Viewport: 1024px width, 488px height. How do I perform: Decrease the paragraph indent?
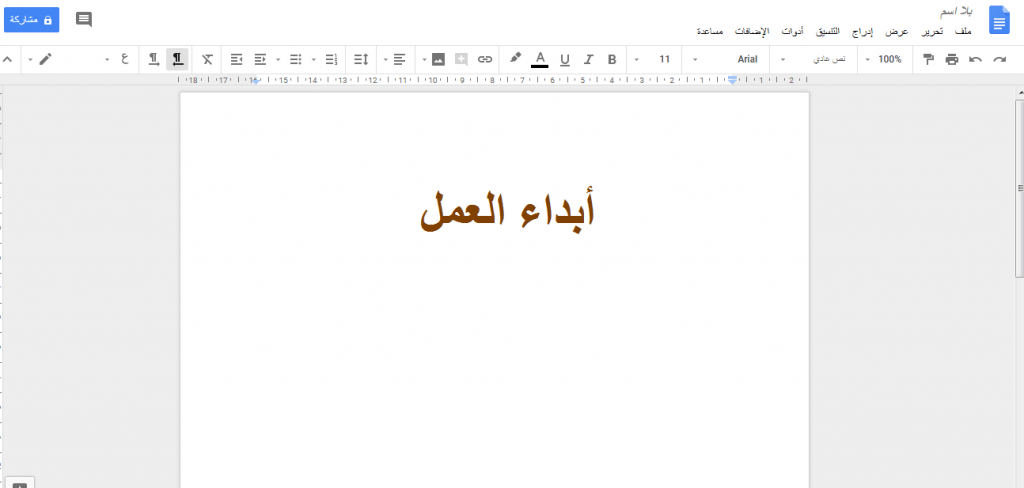[x=260, y=59]
